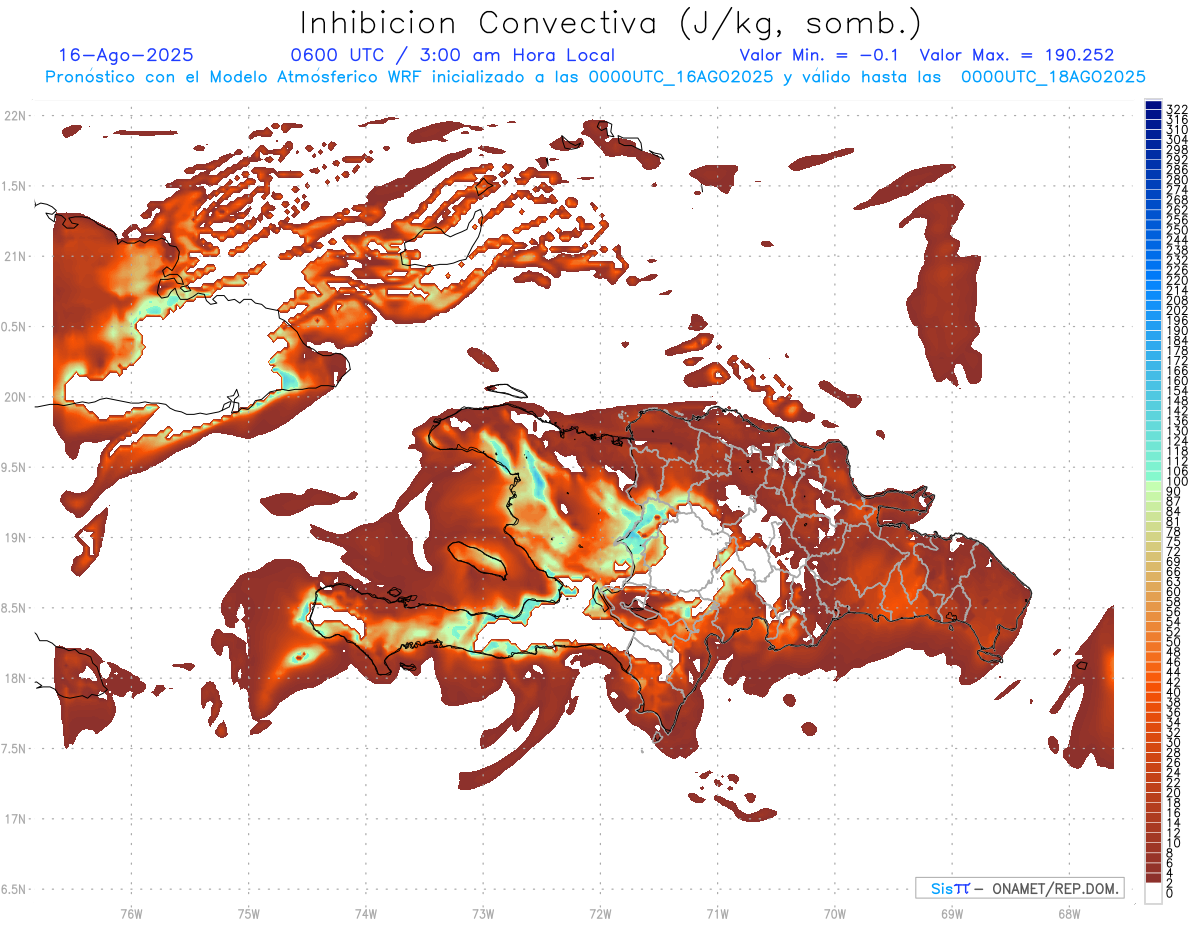Click the colorbar value label '100'

(1176, 483)
